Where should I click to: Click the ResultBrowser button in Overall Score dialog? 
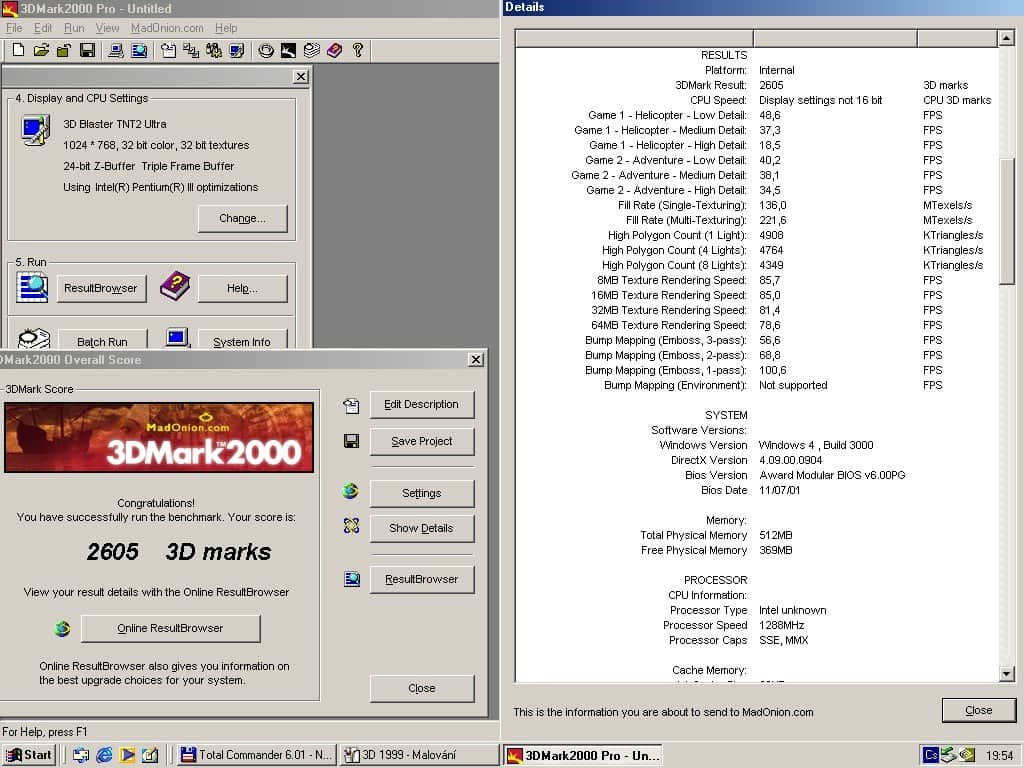click(422, 579)
